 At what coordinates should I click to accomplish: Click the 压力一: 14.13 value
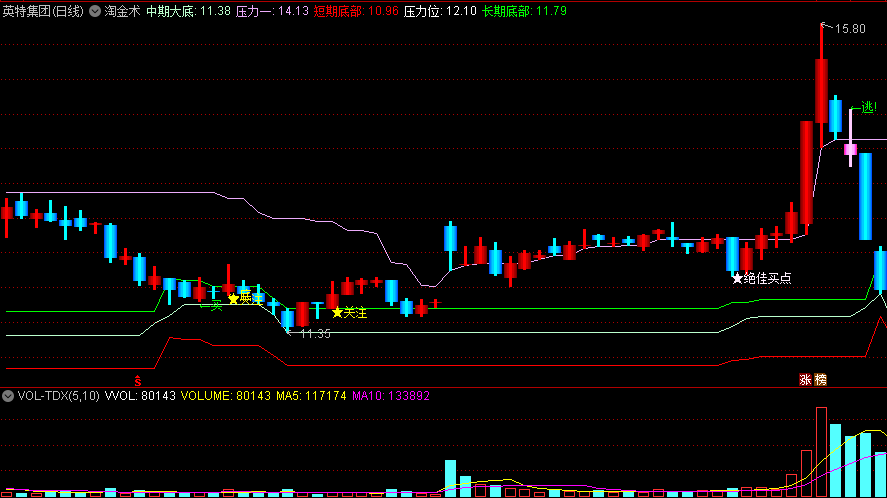272,11
